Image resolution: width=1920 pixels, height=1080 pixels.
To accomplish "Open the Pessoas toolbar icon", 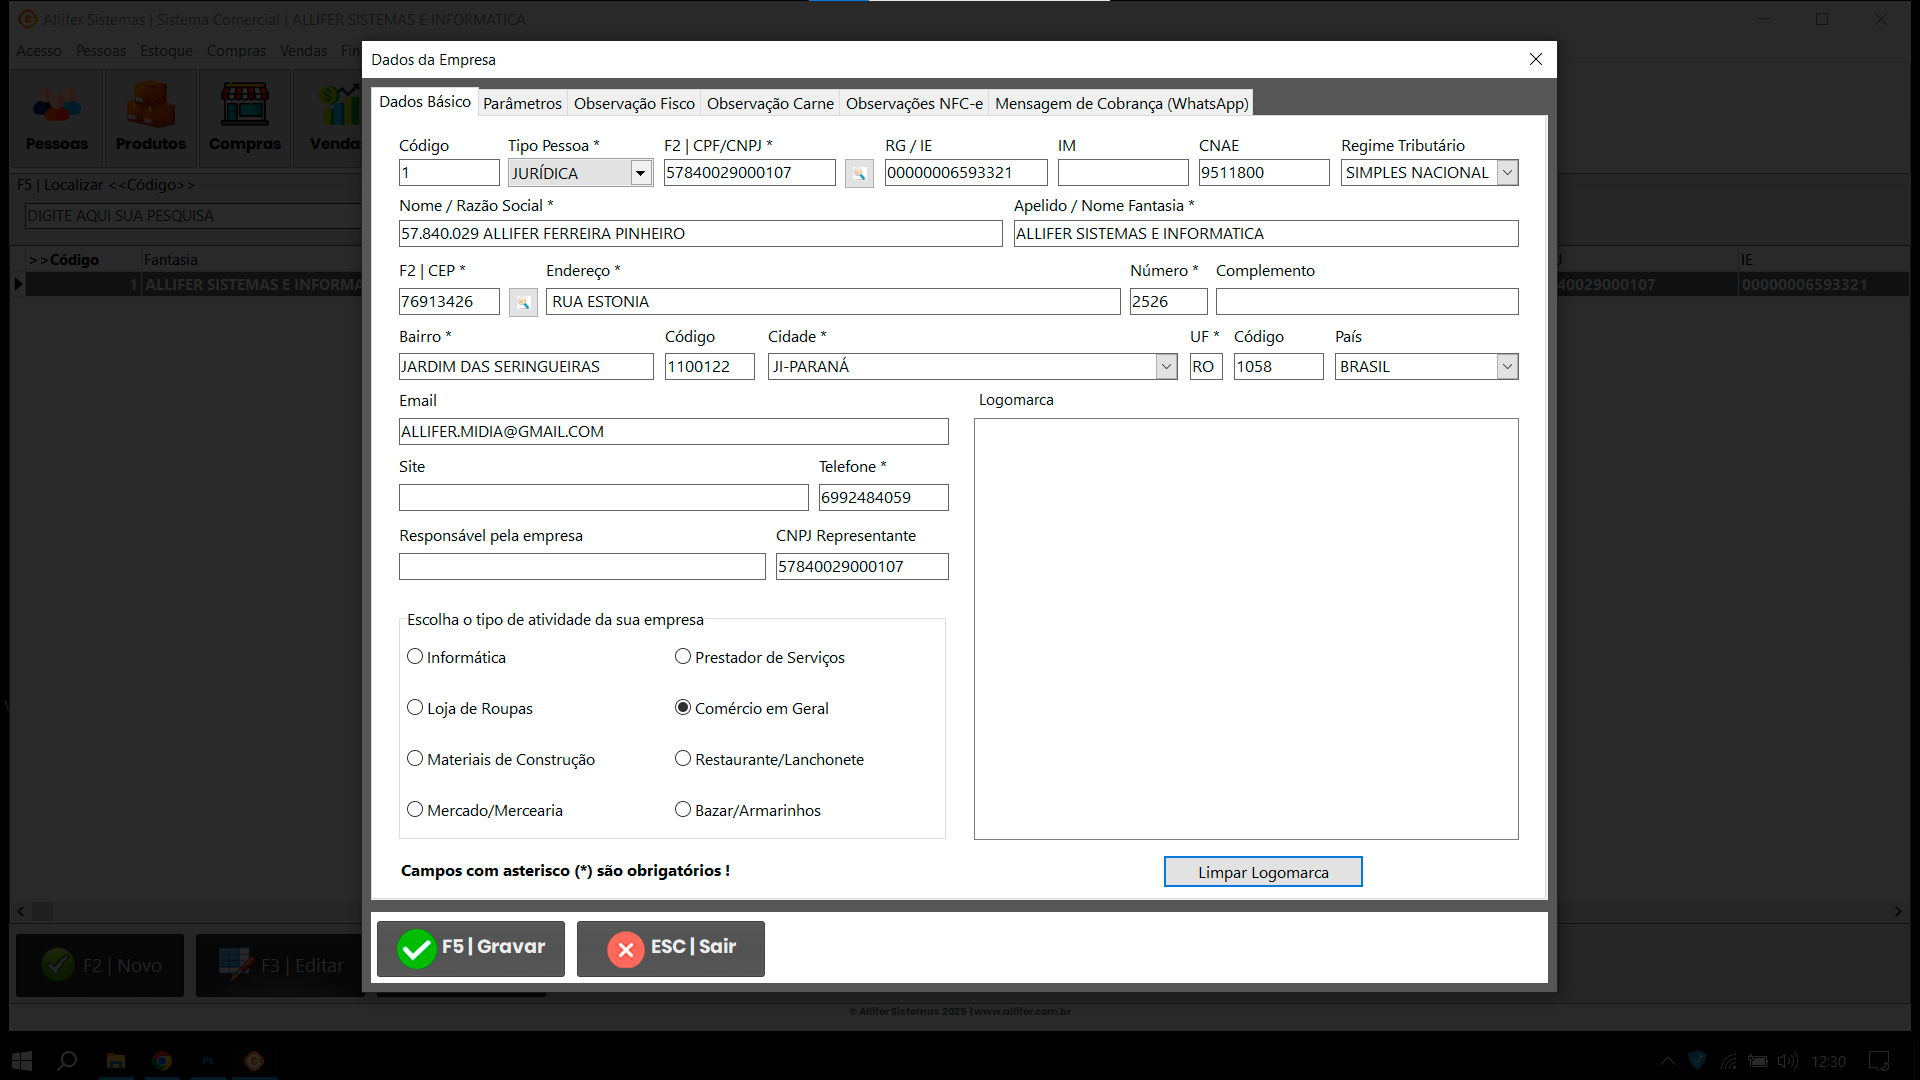I will tap(57, 118).
